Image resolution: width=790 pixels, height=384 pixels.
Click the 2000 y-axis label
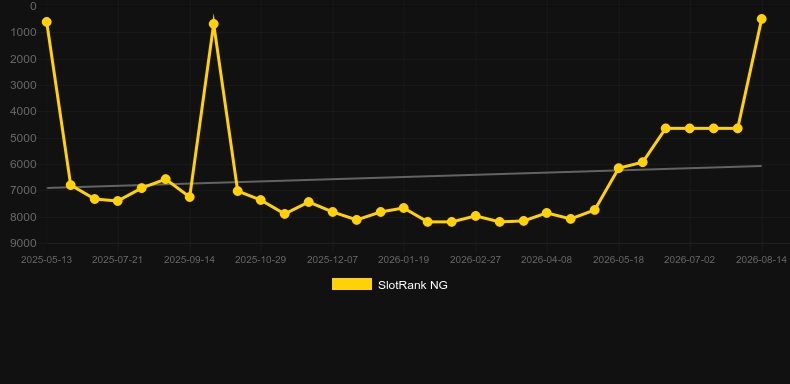[24, 59]
